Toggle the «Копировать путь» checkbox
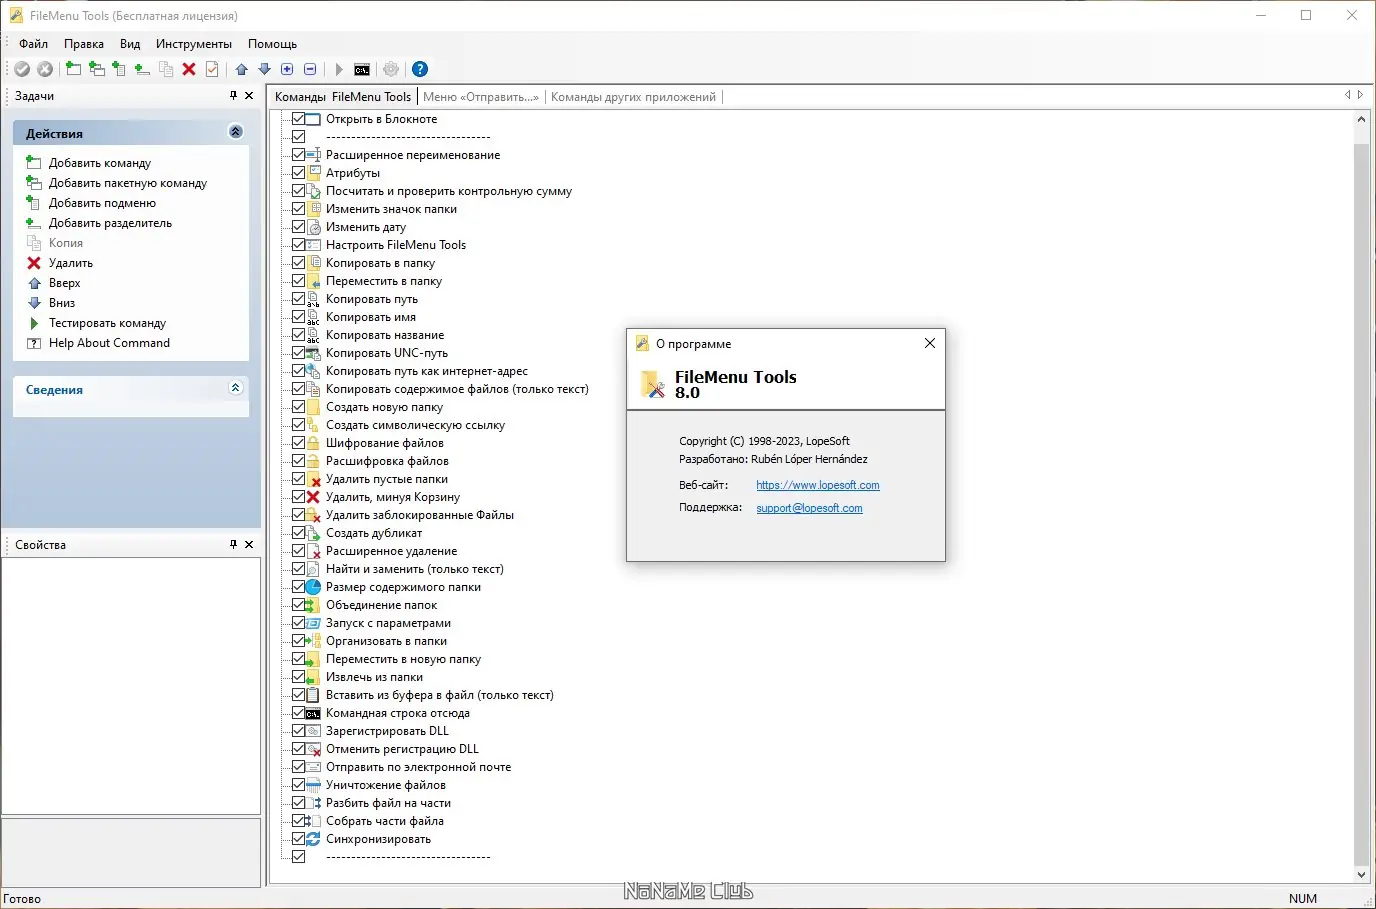The image size is (1376, 909). tap(298, 299)
